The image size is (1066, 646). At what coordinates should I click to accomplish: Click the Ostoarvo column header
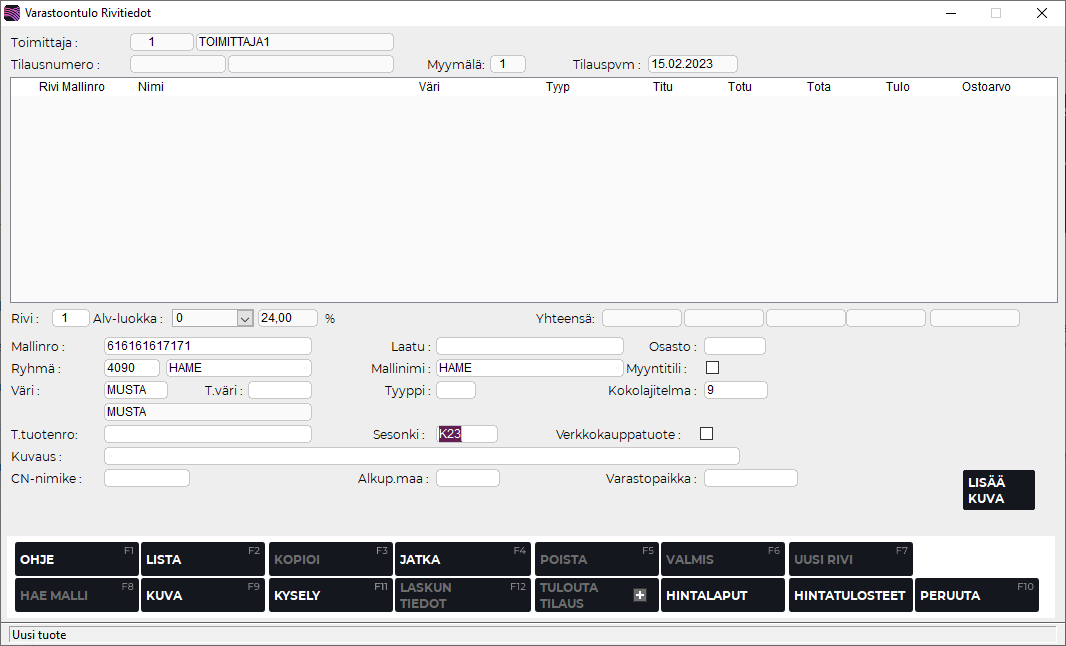(986, 87)
